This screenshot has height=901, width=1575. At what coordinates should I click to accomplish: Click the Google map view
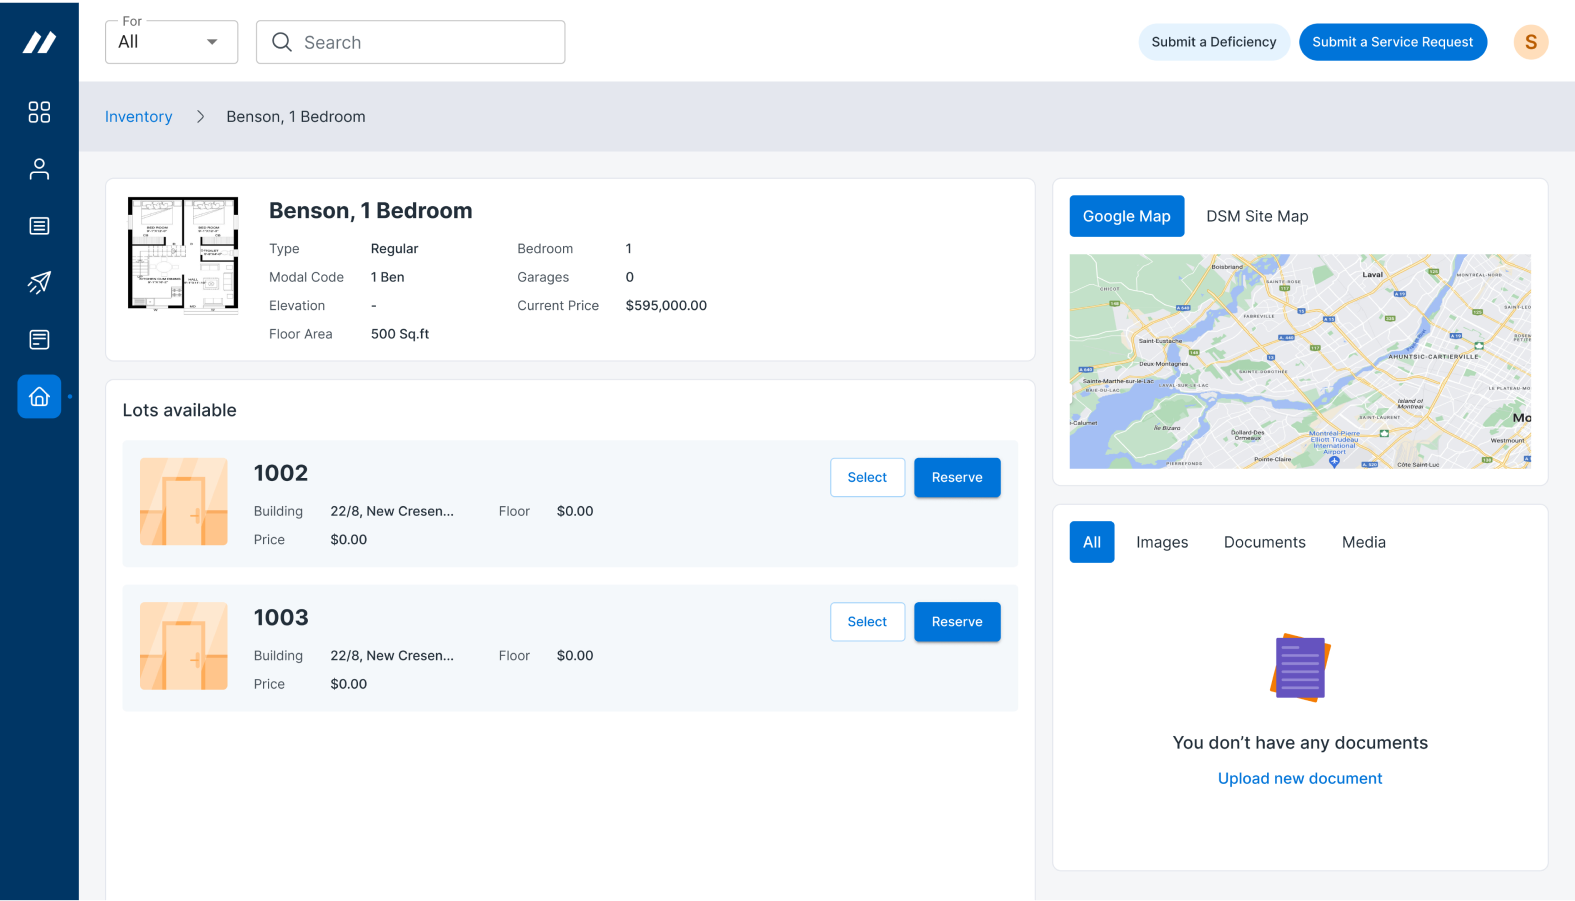tap(1300, 361)
